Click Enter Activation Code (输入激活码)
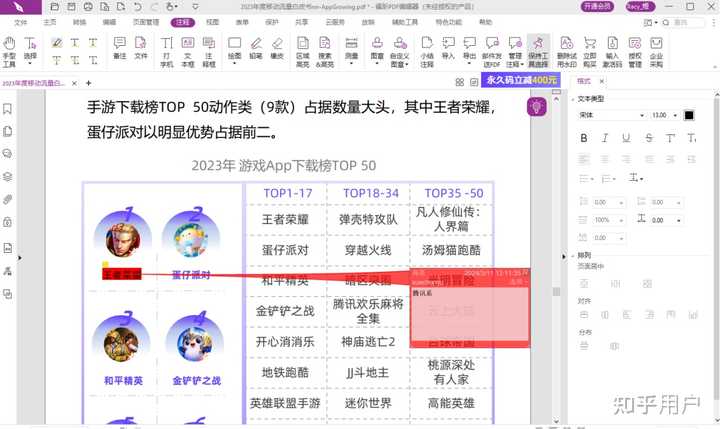 coord(612,52)
